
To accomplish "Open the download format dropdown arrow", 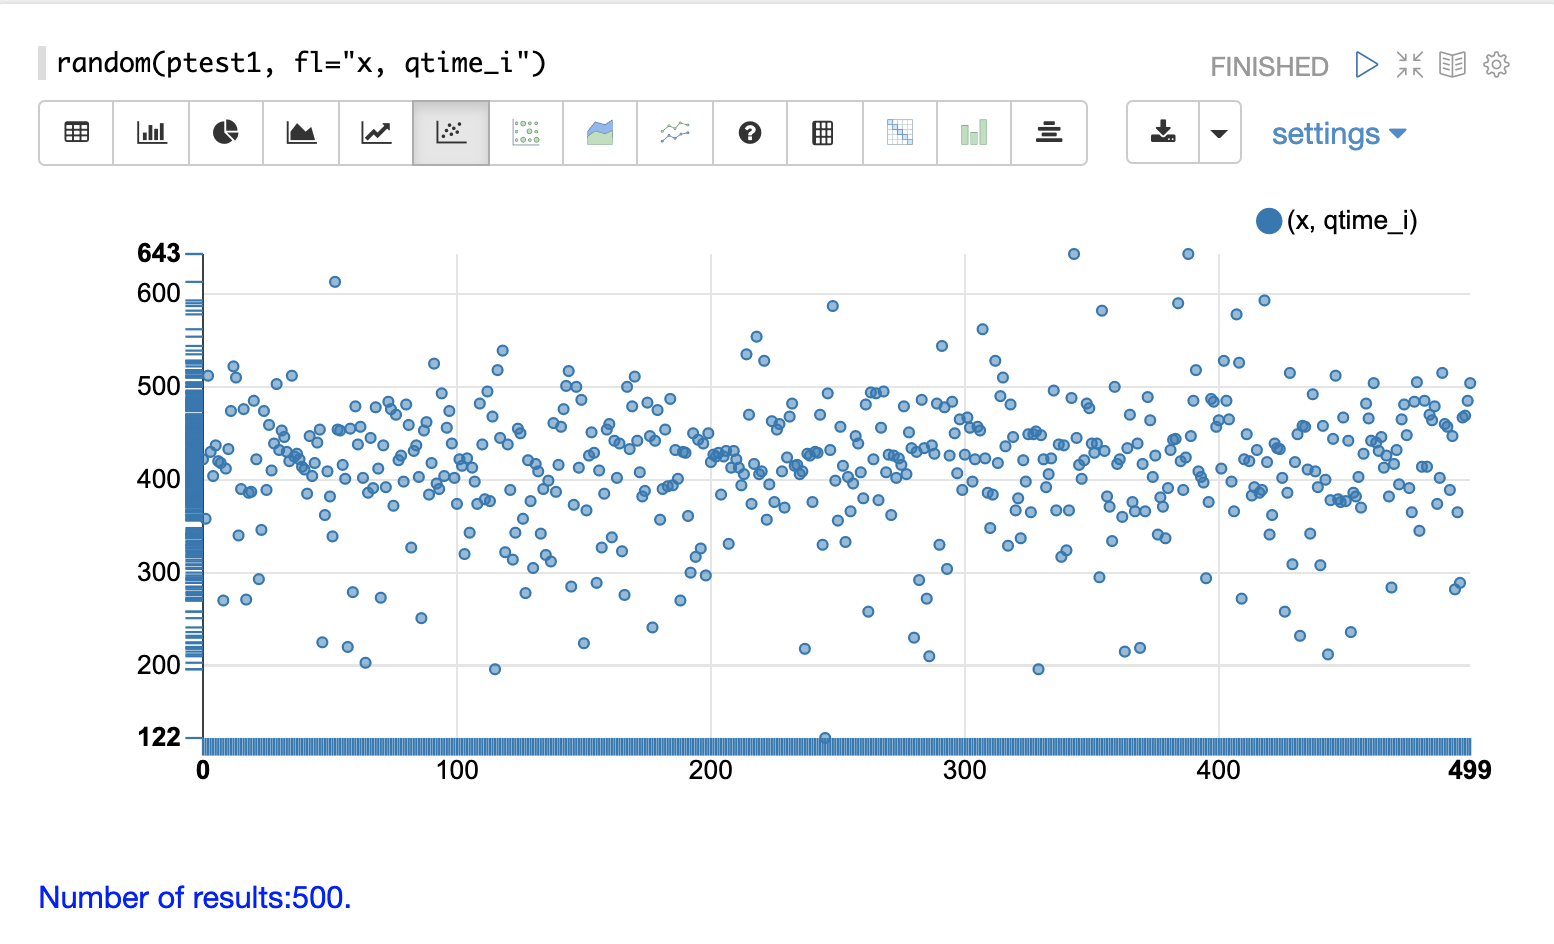I will [1219, 133].
